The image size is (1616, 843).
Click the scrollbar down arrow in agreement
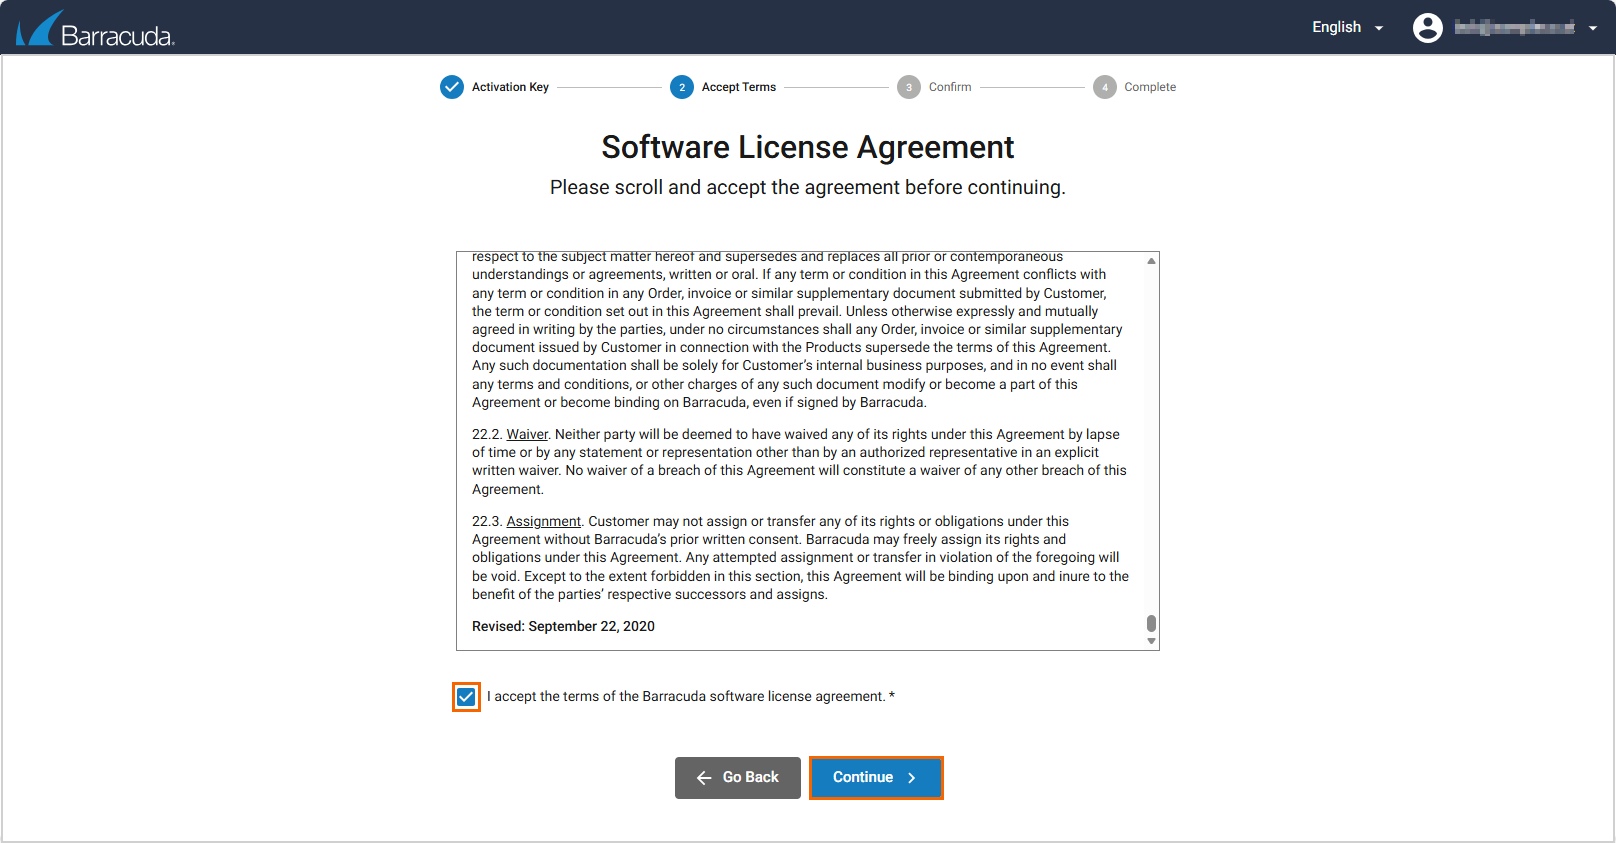click(1152, 642)
